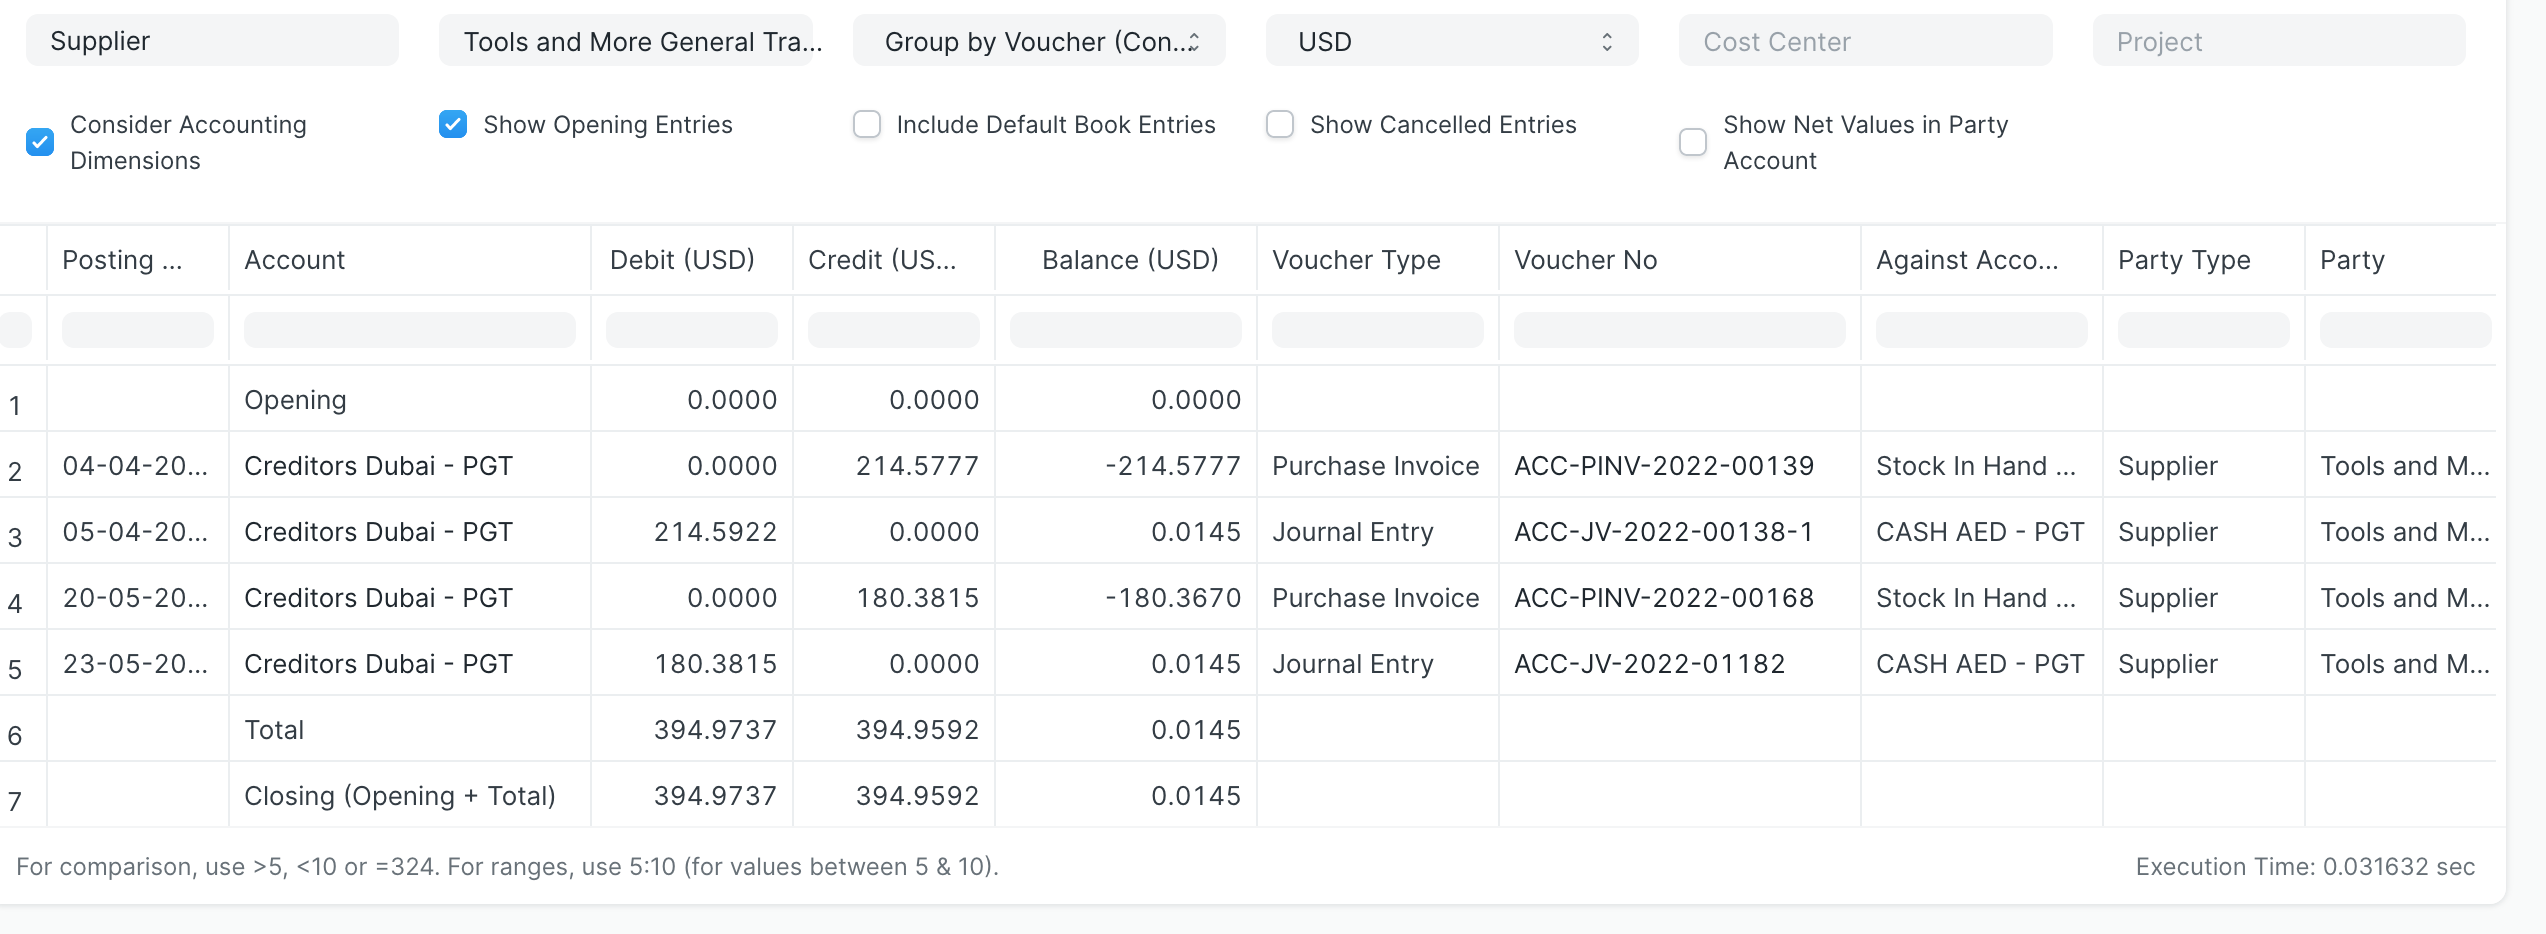Enable Include Default Book Entries
The width and height of the screenshot is (2546, 934).
[x=867, y=124]
